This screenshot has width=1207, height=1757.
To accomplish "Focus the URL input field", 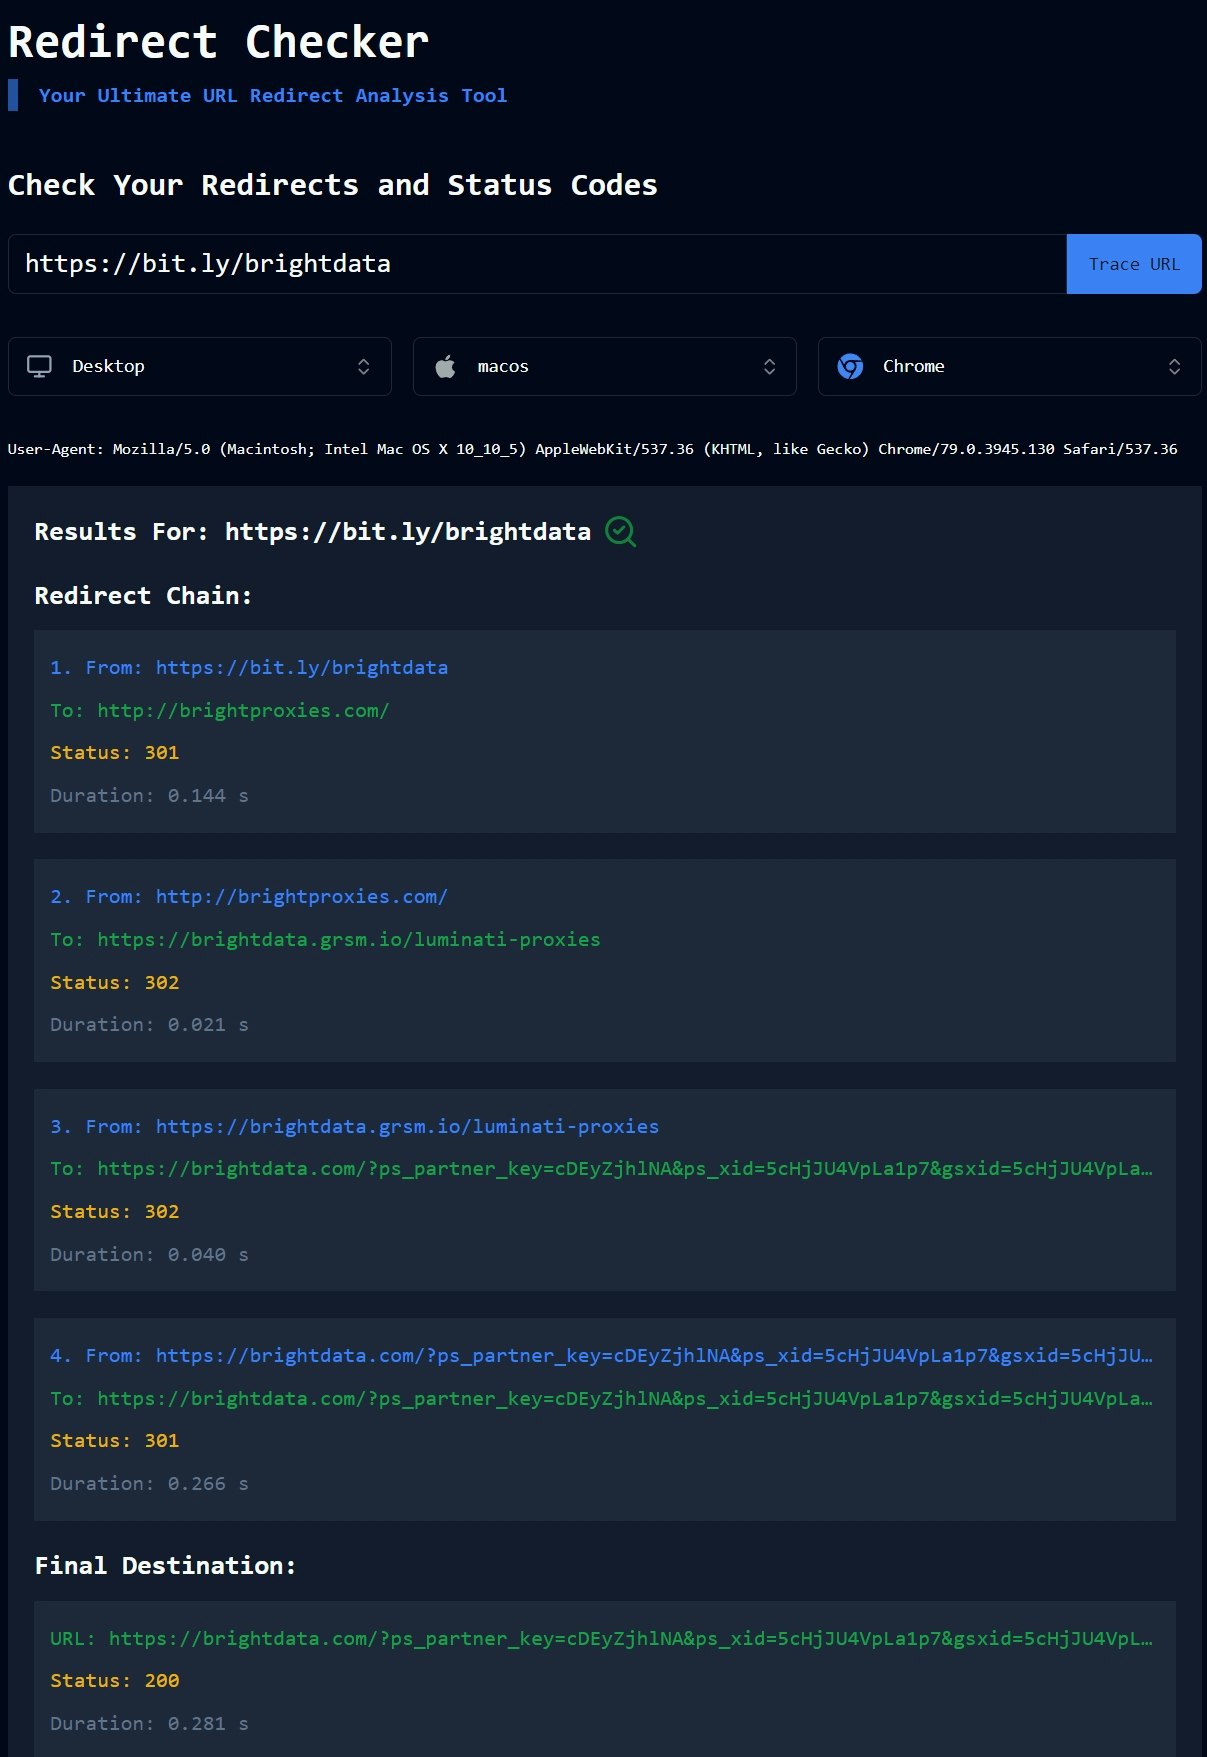I will pos(537,264).
